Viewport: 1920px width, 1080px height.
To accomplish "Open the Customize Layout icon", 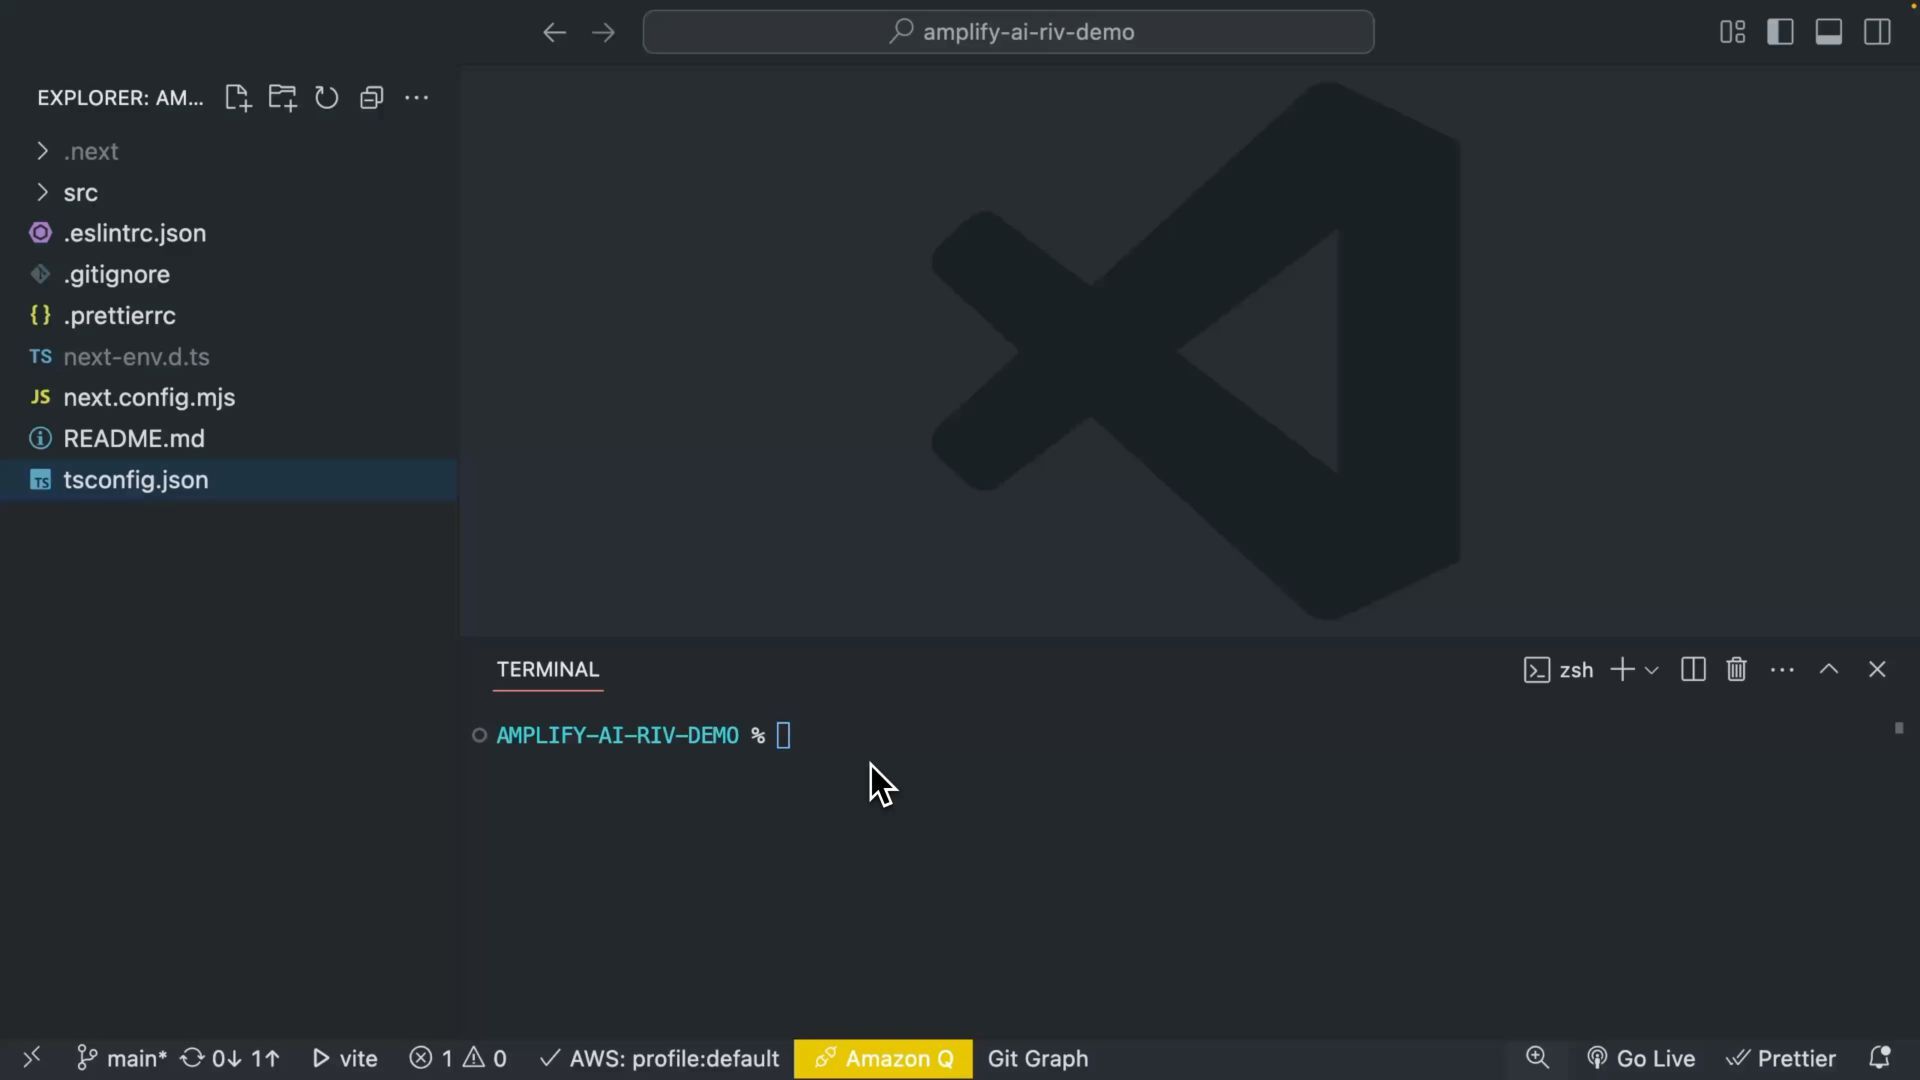I will (1732, 32).
